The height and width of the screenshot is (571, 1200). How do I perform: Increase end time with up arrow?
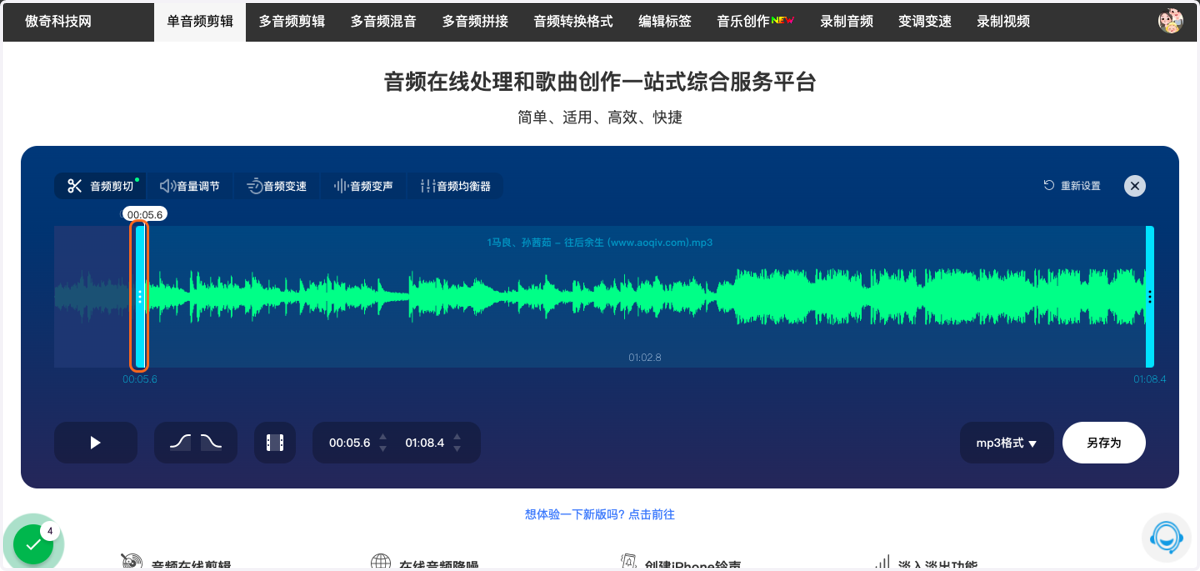457,437
